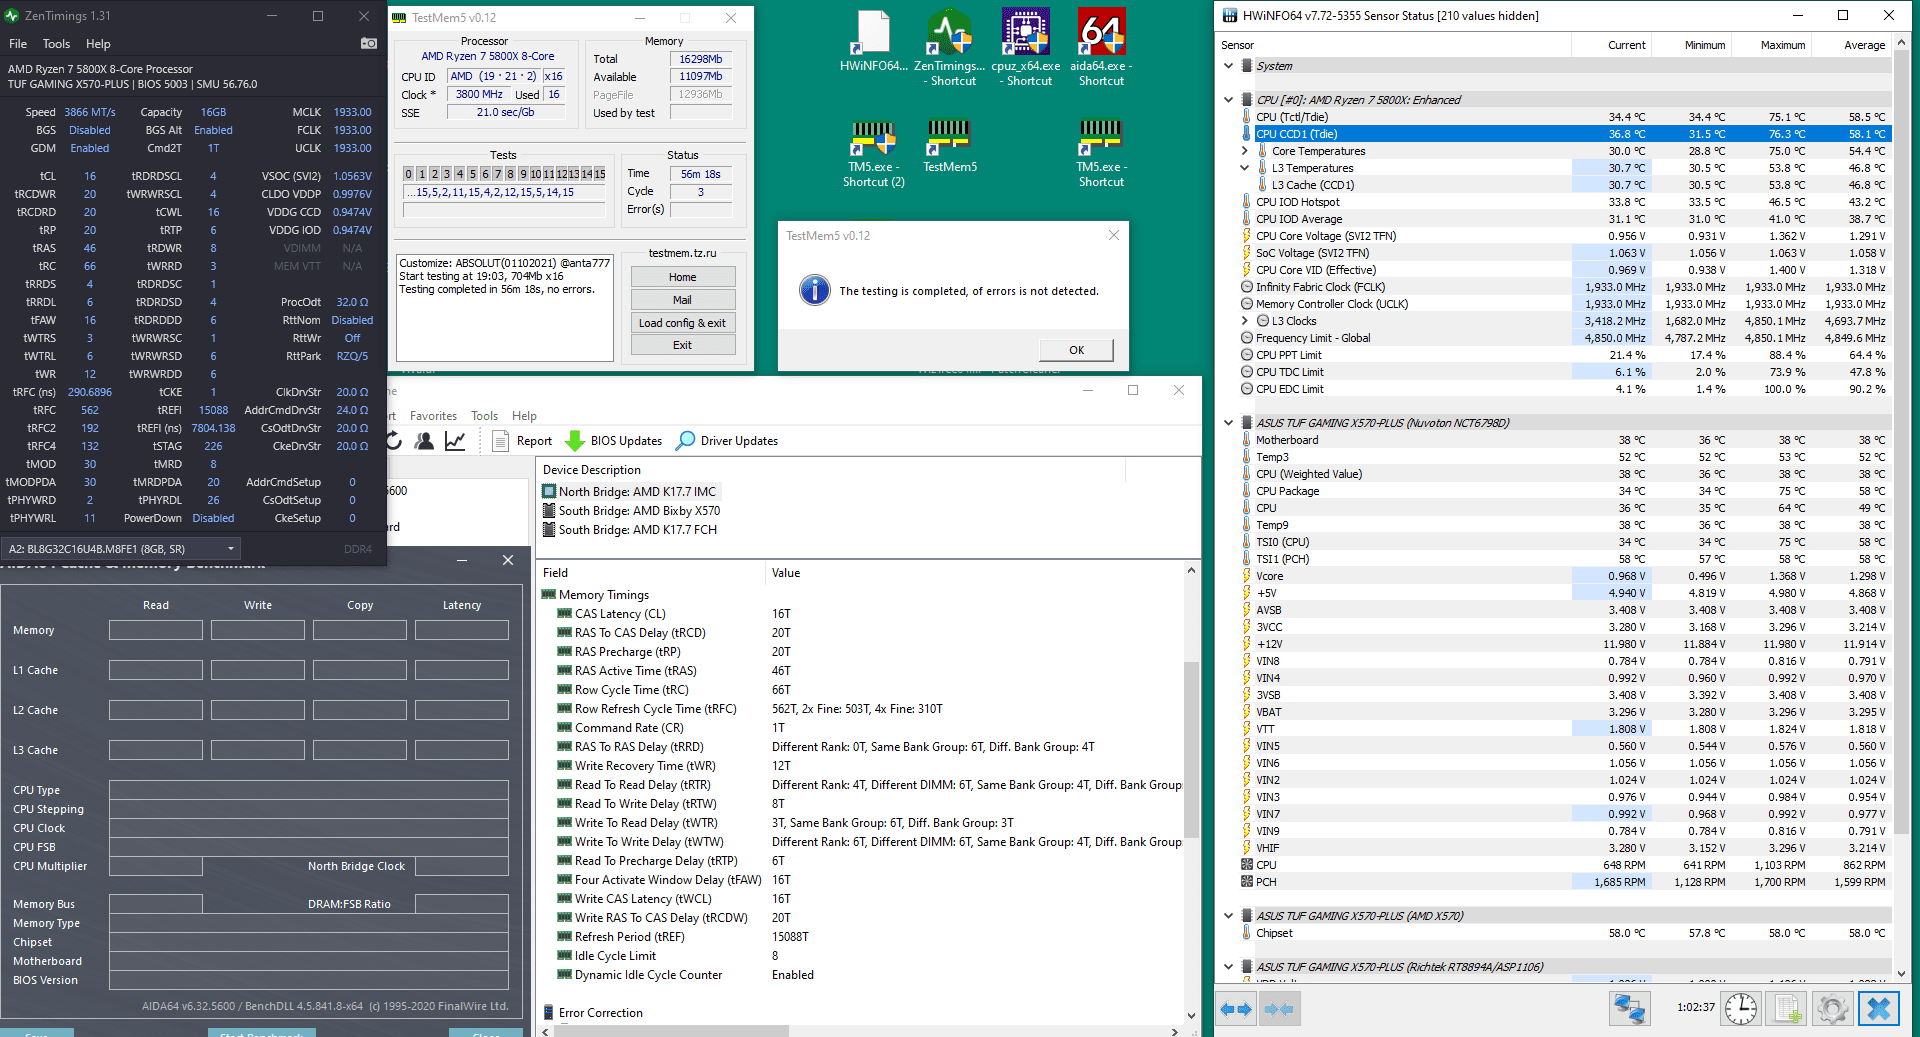Viewport: 1920px width, 1037px height.
Task: Select South Bridge: AMD Bixby X570 row
Action: click(638, 511)
